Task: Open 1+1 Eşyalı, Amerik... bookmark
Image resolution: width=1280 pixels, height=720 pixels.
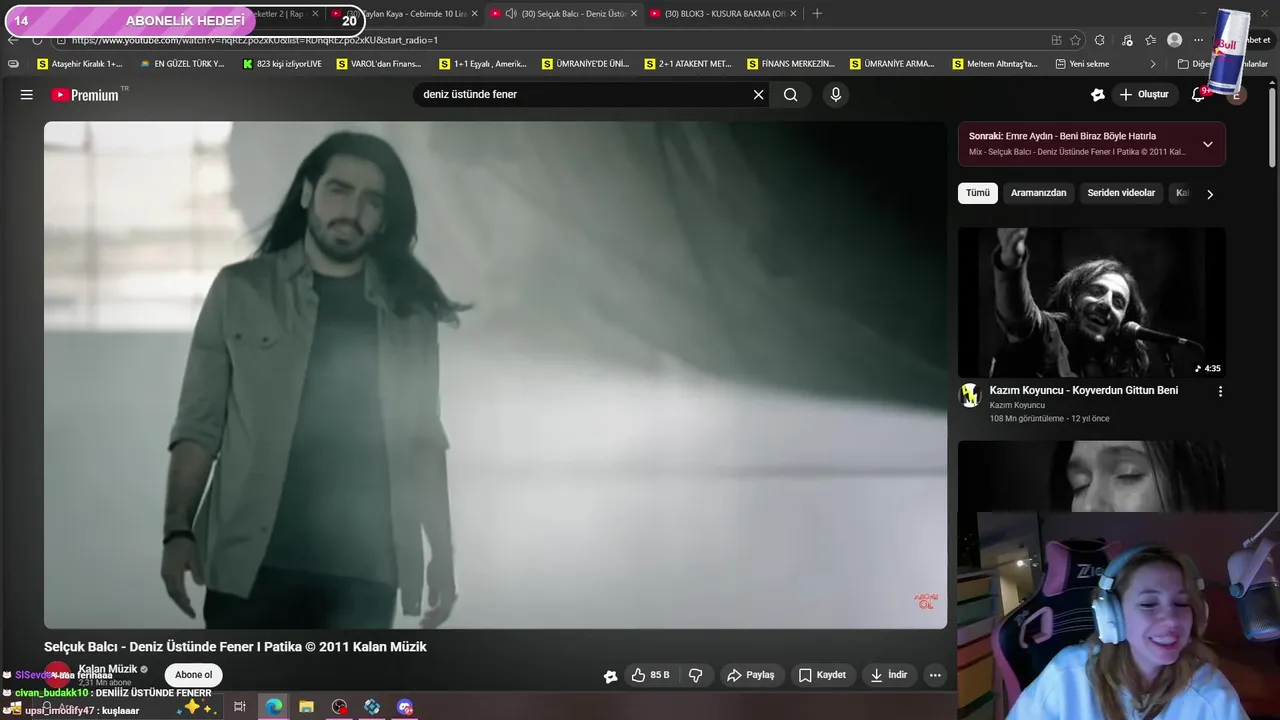Action: pyautogui.click(x=483, y=64)
